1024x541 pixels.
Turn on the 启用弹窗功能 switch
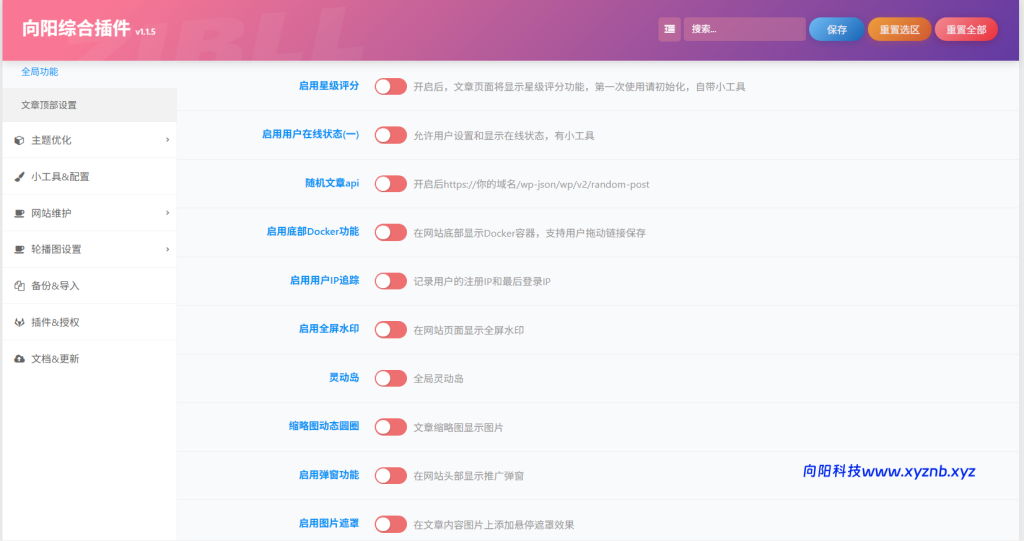[391, 476]
